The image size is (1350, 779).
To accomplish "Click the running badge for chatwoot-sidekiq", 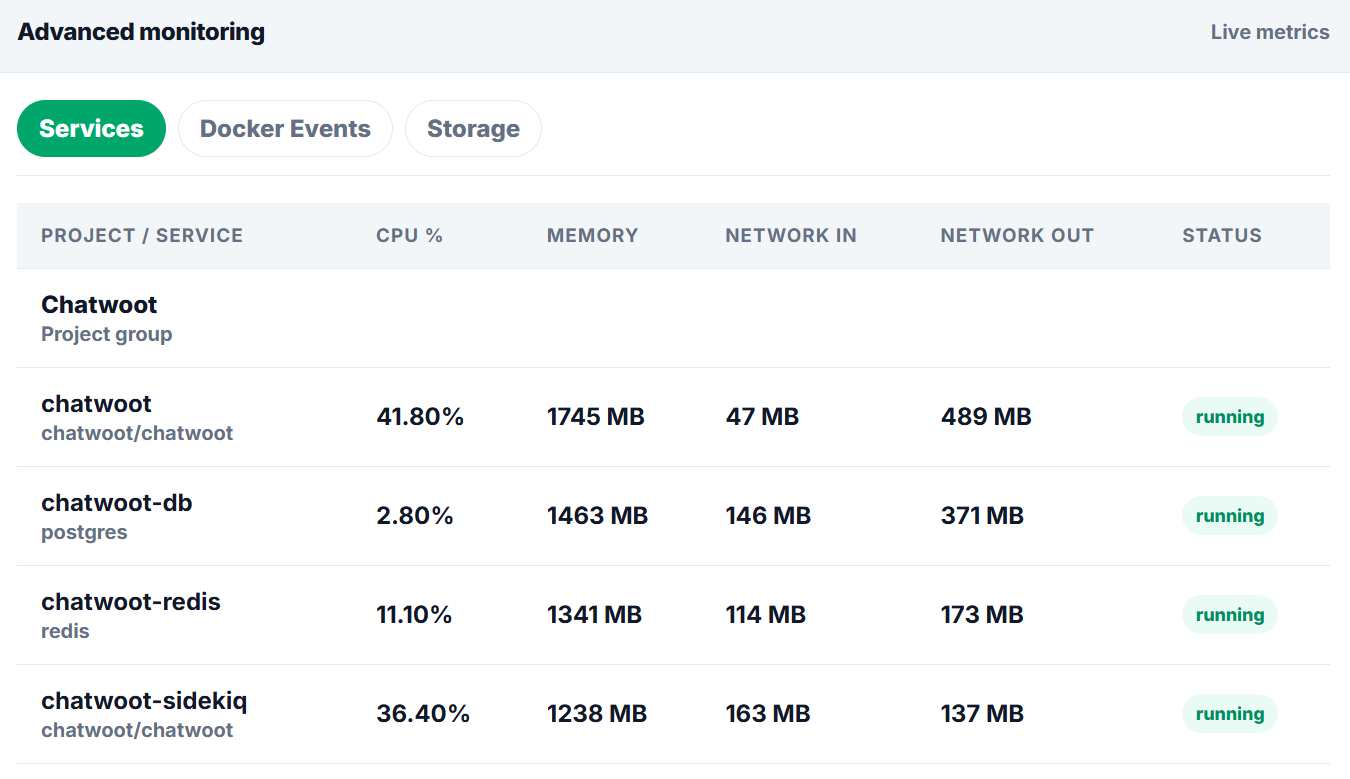I will [x=1230, y=714].
